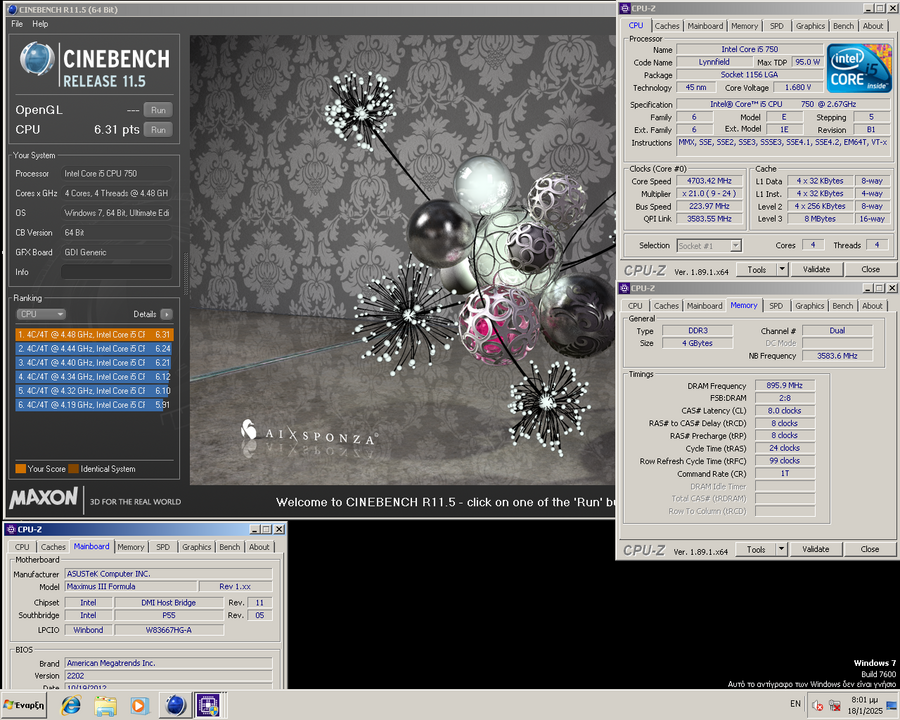Click the Maximus III Formula model field

(x=131, y=587)
